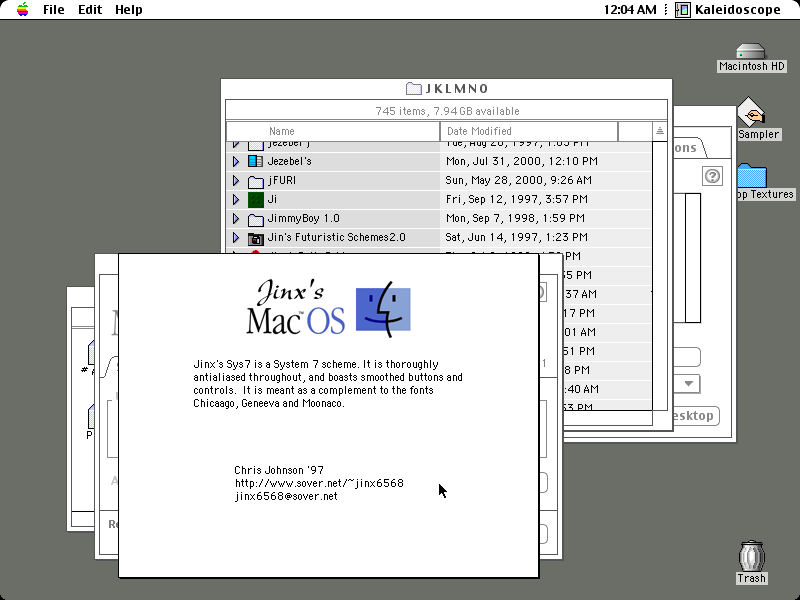Click date 'Sat, Jun 14, 1997, 1:23 PM'
The width and height of the screenshot is (800, 600).
[x=516, y=237]
